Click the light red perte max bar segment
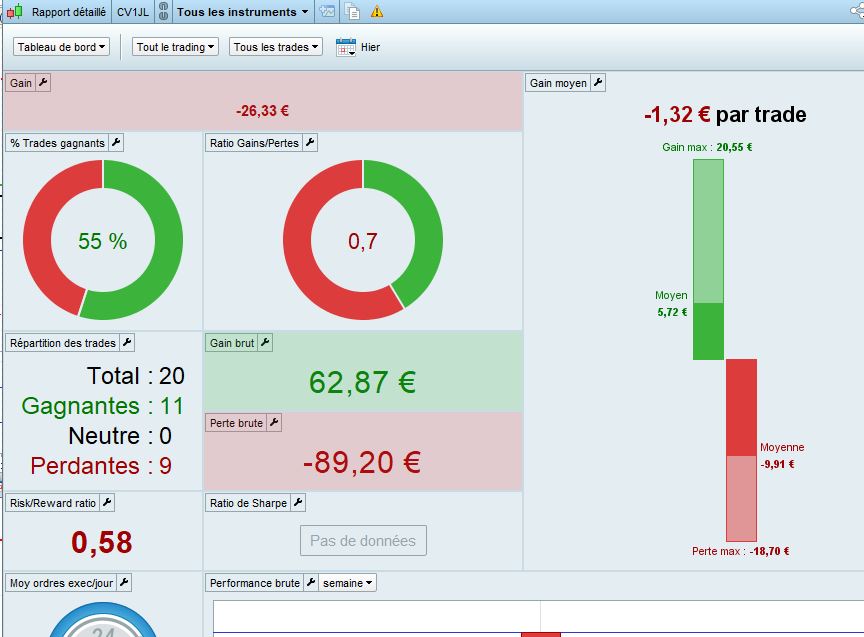 point(741,499)
